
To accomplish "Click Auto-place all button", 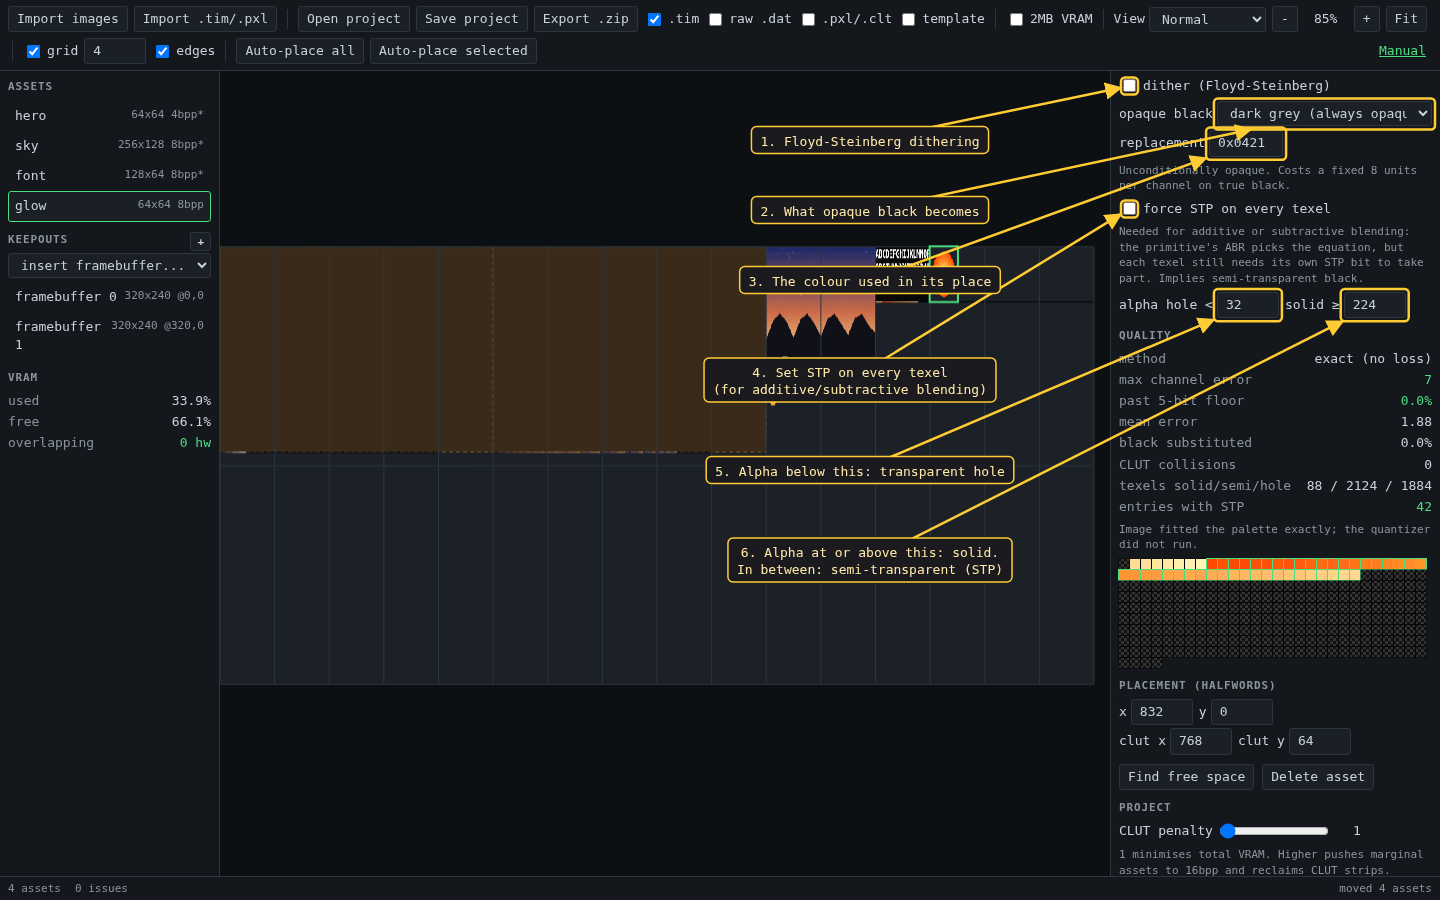I will pos(300,51).
